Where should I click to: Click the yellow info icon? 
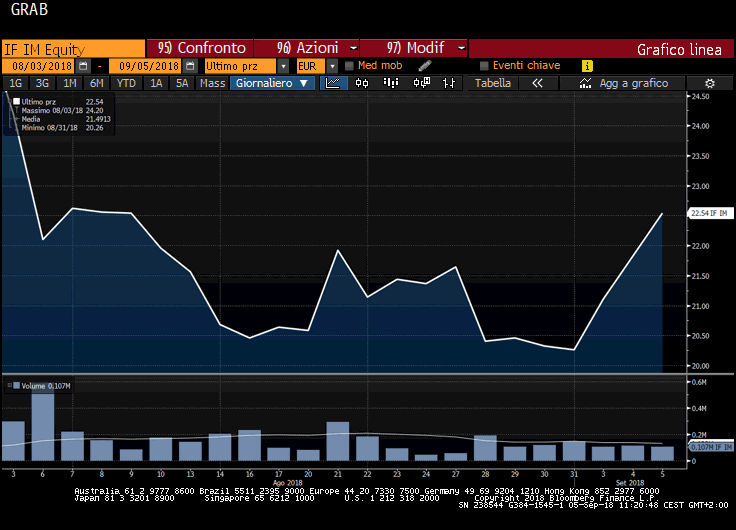pos(587,66)
